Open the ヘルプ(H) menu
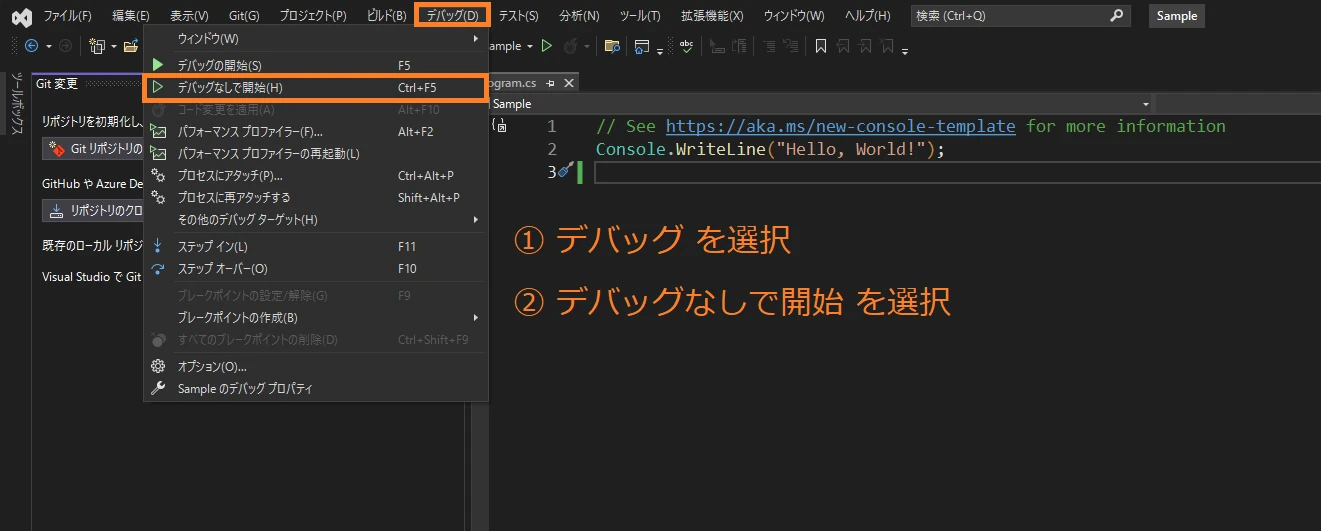The image size is (1321, 531). pyautogui.click(x=867, y=16)
